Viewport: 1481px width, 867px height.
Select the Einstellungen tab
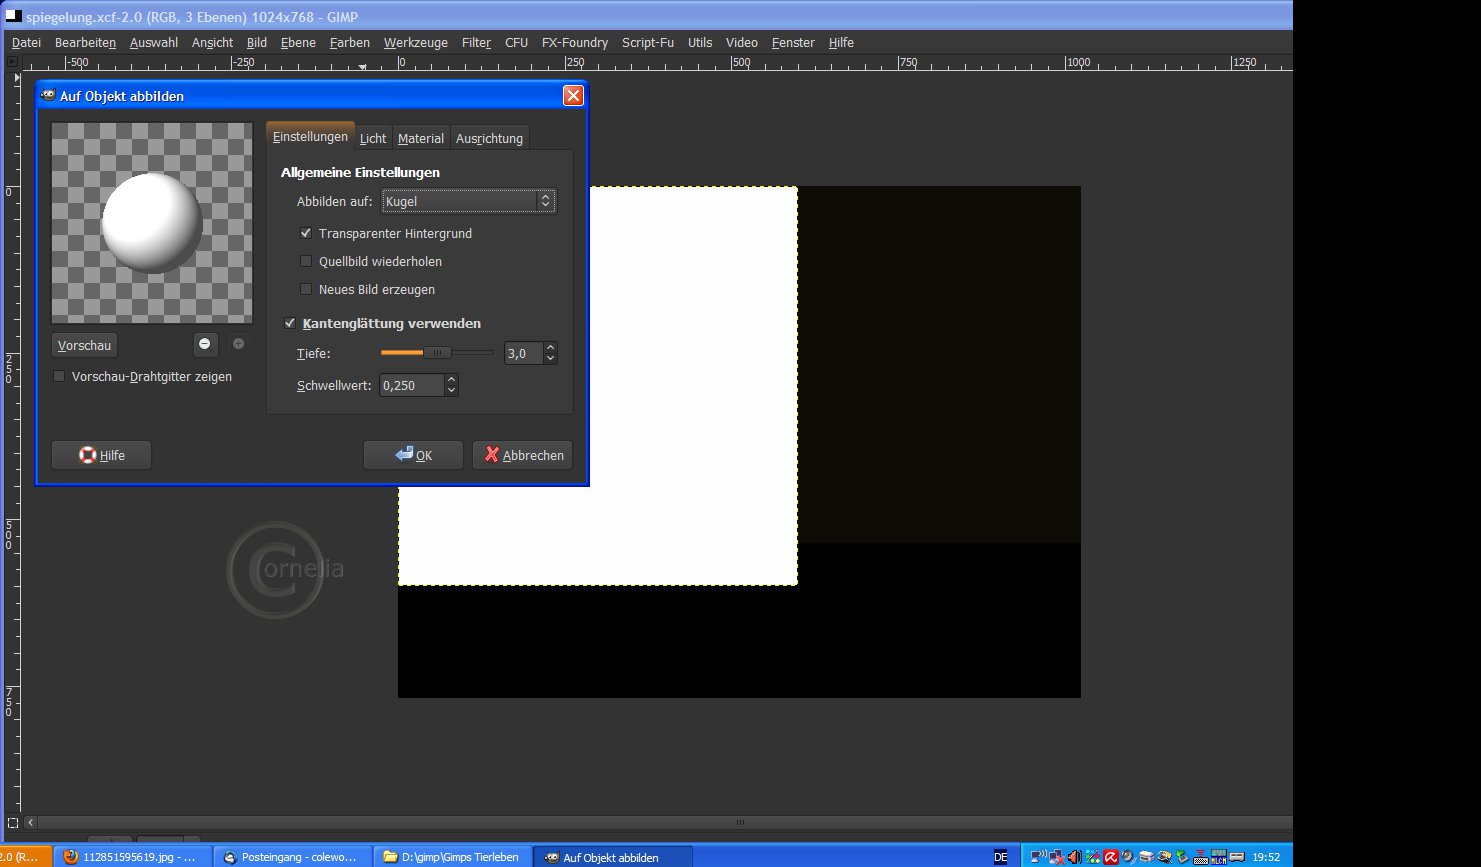(310, 136)
